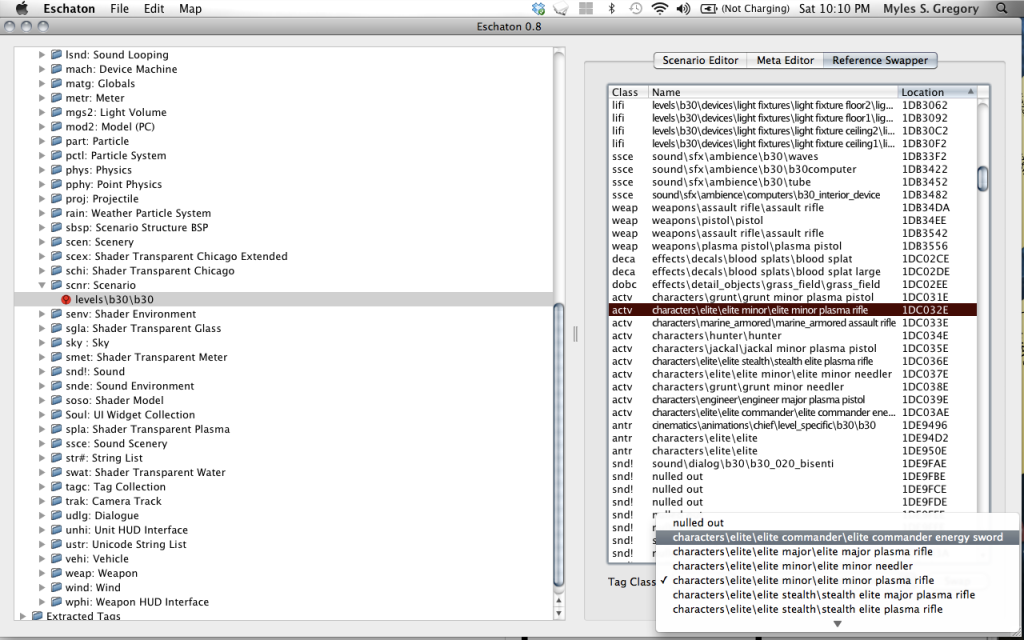Collapse the scnr: Scenario tree node

click(42, 285)
